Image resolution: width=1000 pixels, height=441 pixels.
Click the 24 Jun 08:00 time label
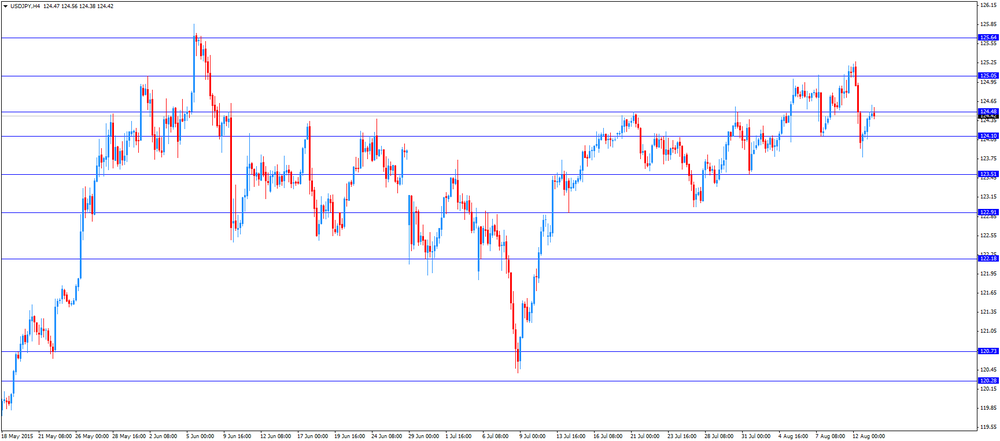(x=388, y=436)
